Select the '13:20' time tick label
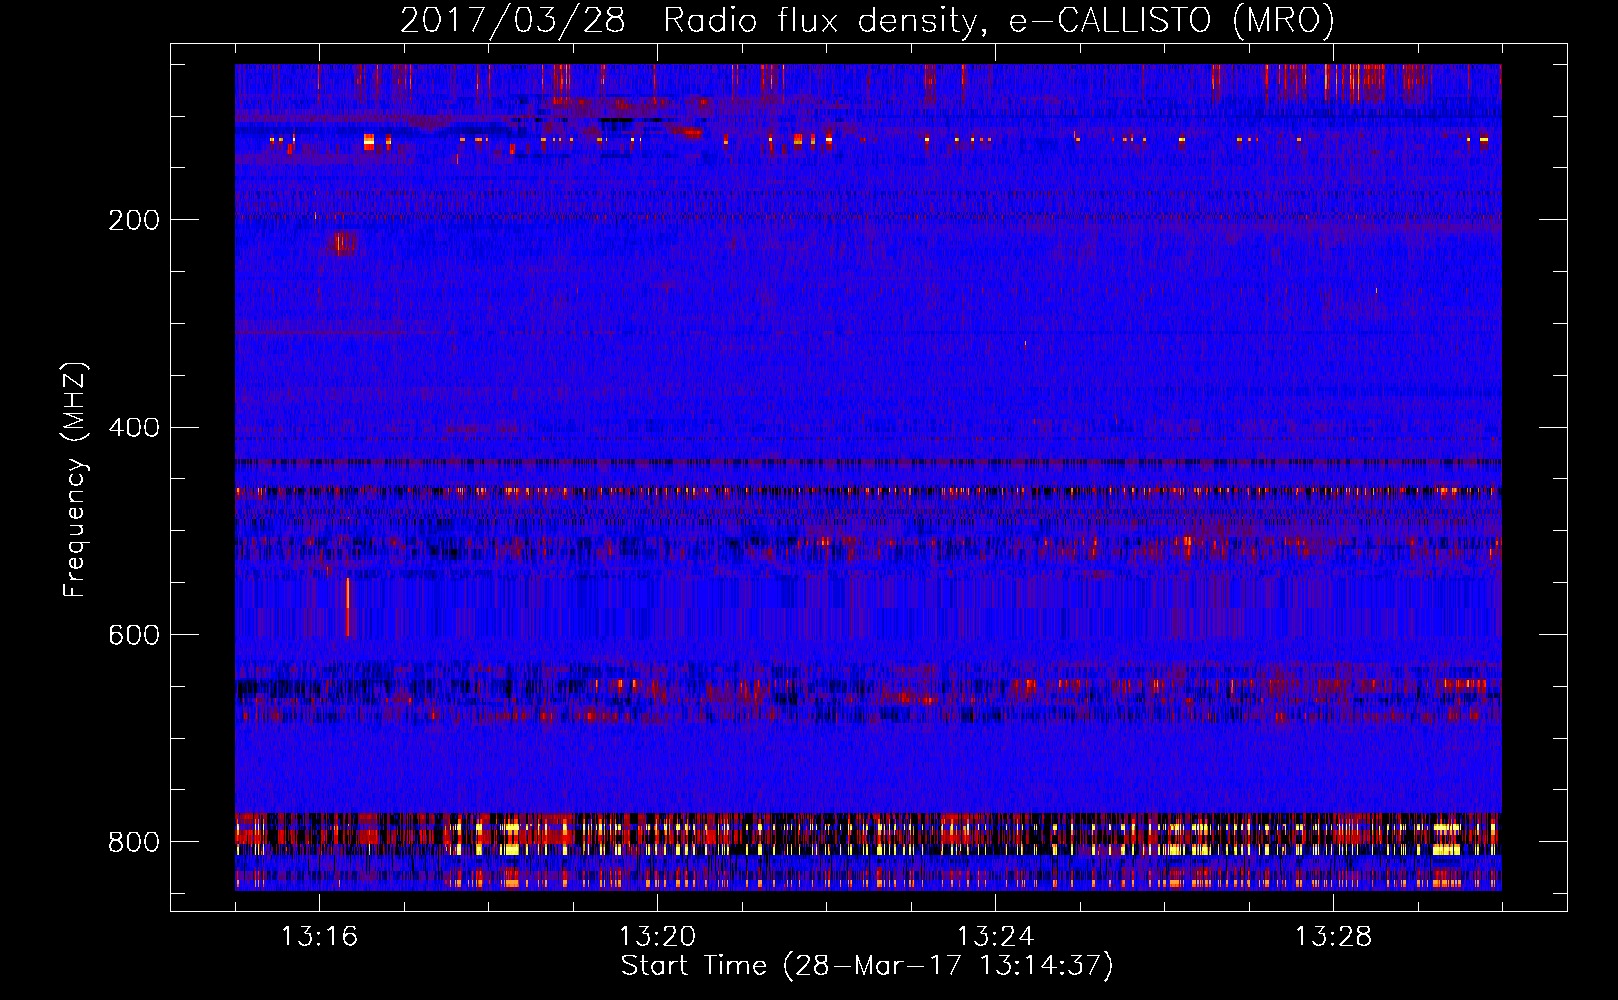Image resolution: width=1618 pixels, height=1000 pixels. click(657, 937)
